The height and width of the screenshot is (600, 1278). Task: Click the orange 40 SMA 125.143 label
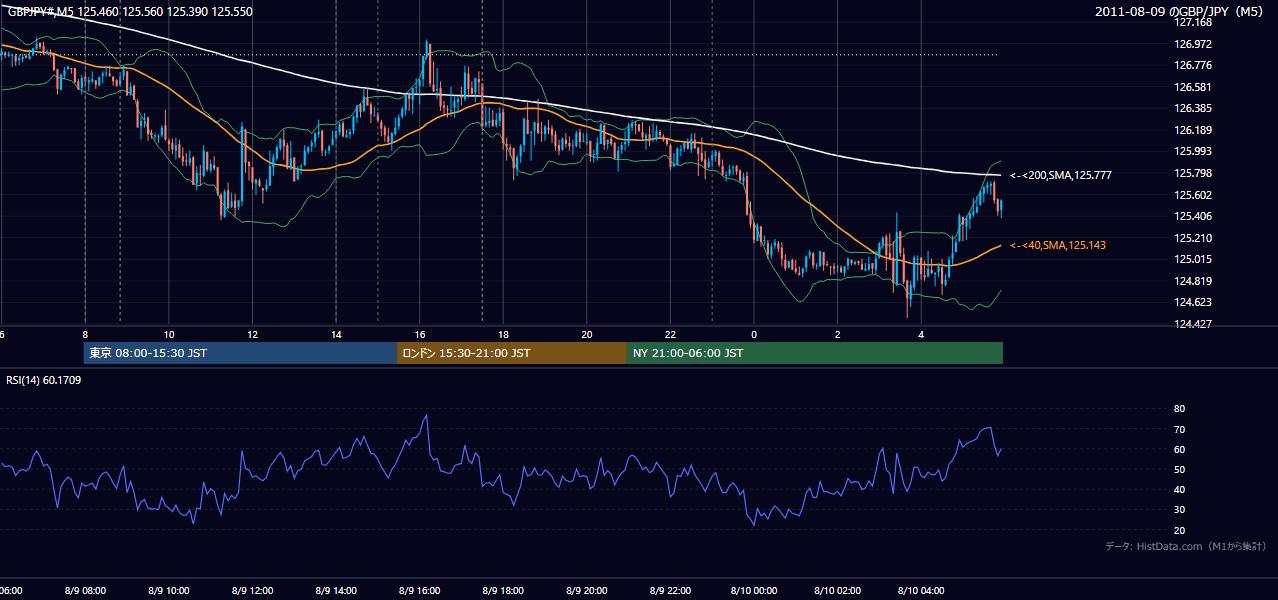click(x=1057, y=245)
